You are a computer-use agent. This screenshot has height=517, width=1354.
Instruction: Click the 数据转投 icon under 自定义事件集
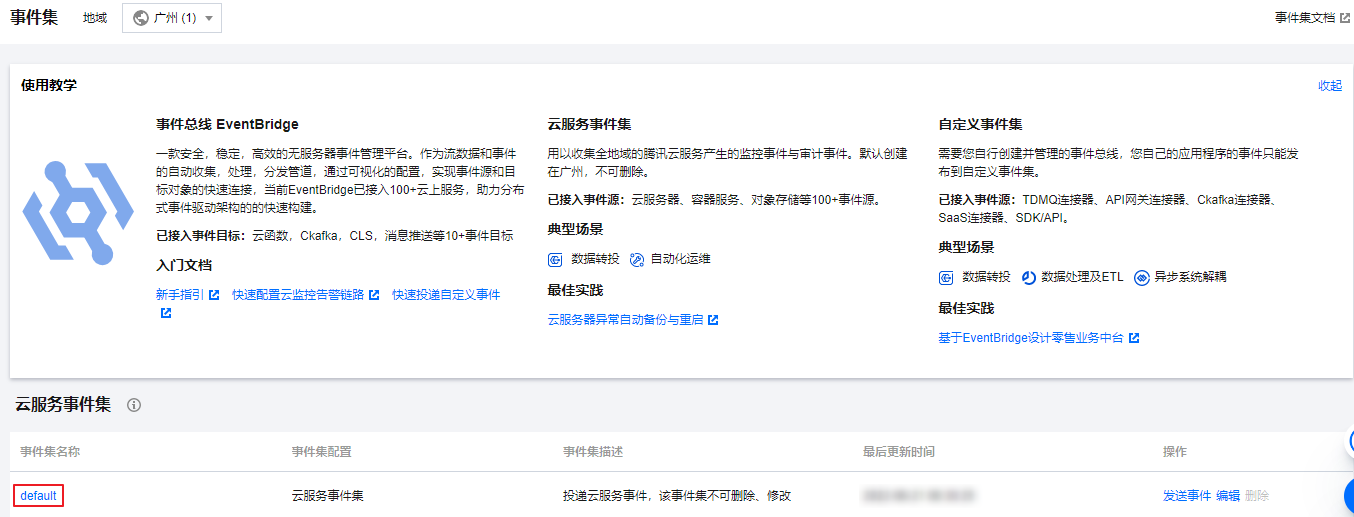click(946, 277)
